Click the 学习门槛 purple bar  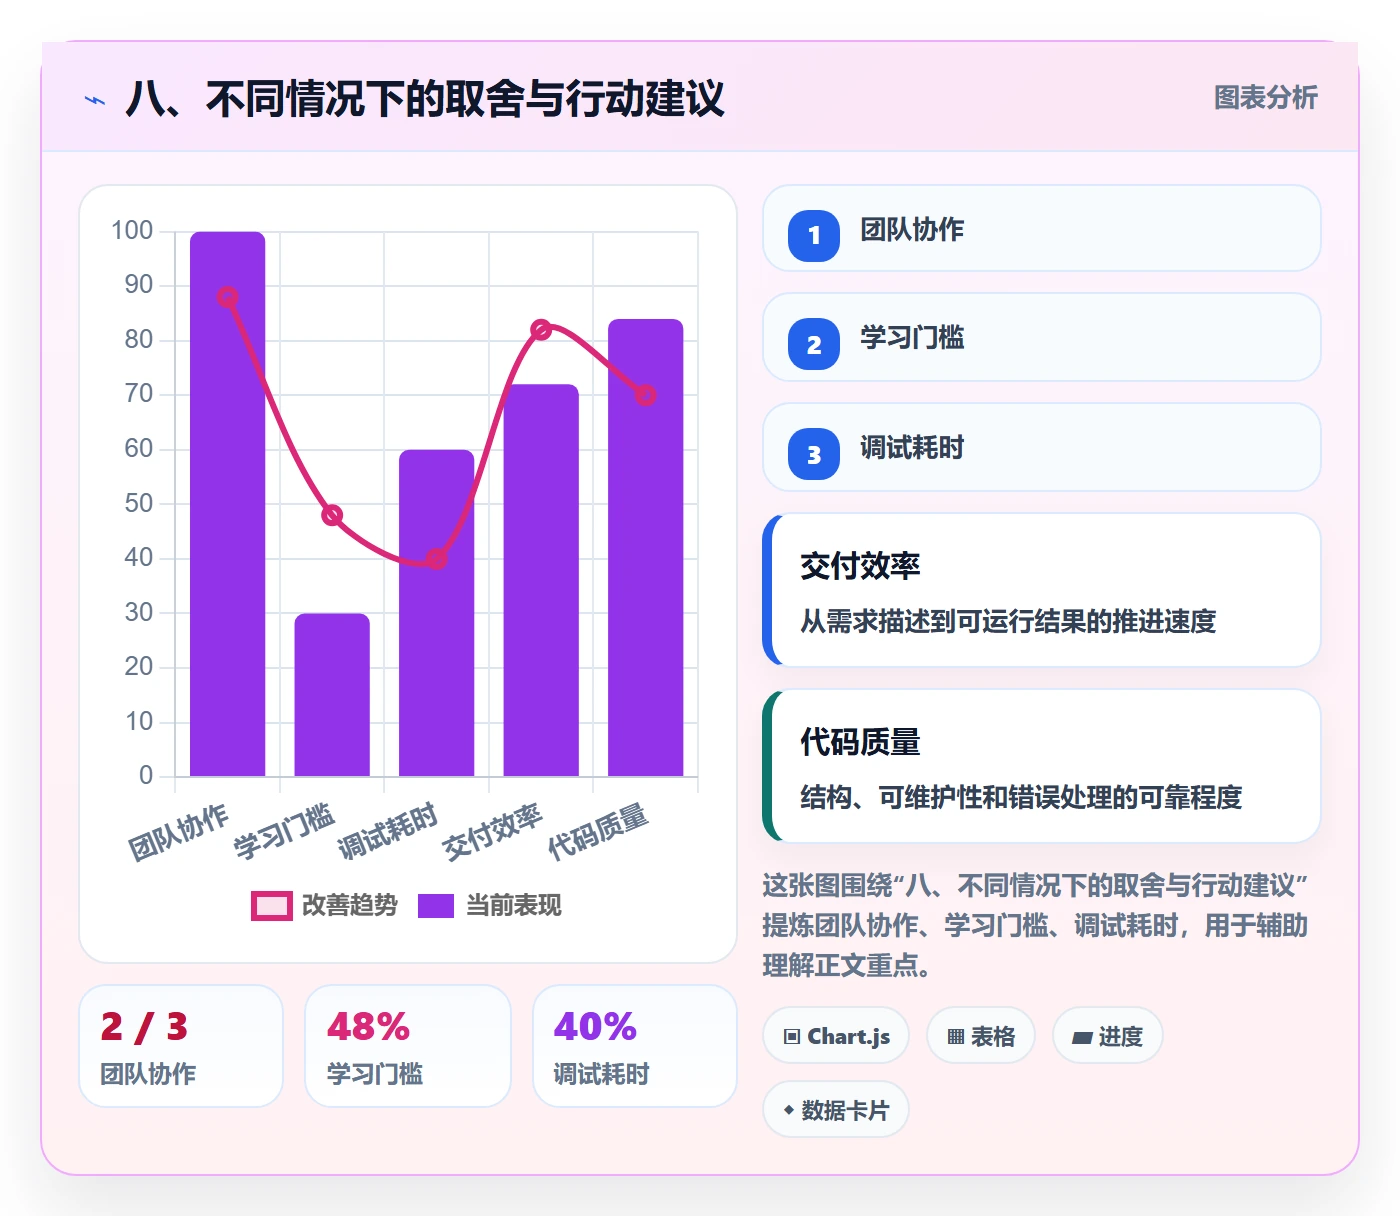[332, 695]
